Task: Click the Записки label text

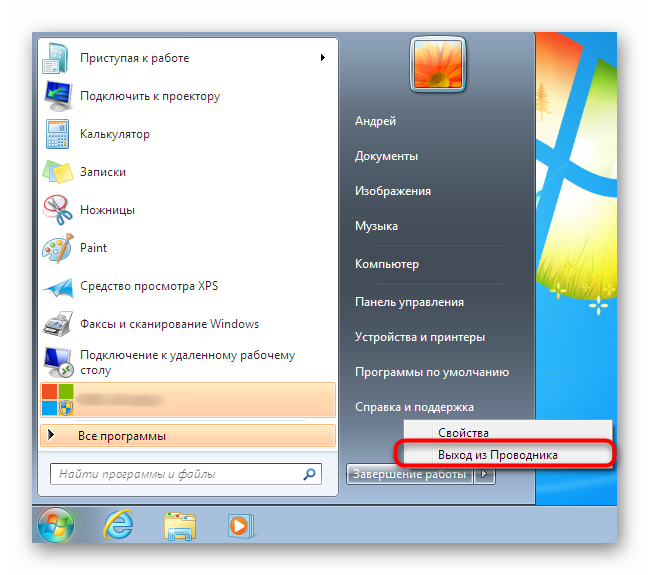Action: point(103,172)
